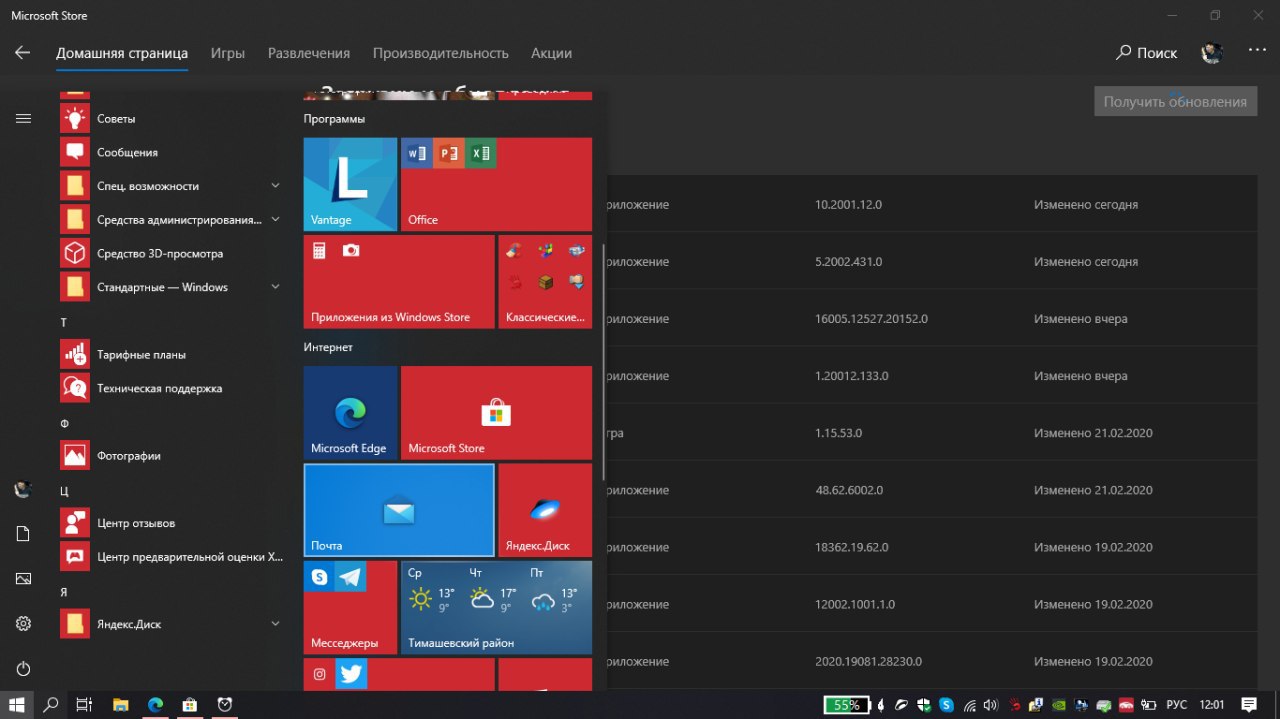
Task: Open the Store's three-dot more menu
Action: point(1257,50)
